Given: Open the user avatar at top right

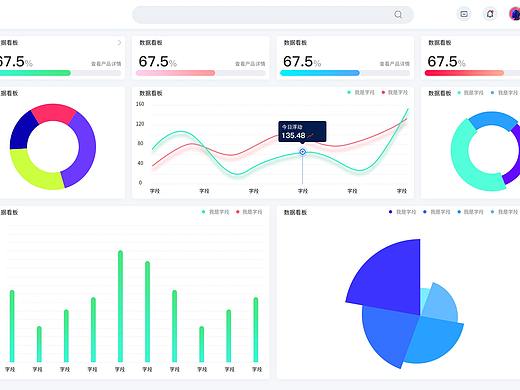Looking at the screenshot, I should click(514, 14).
